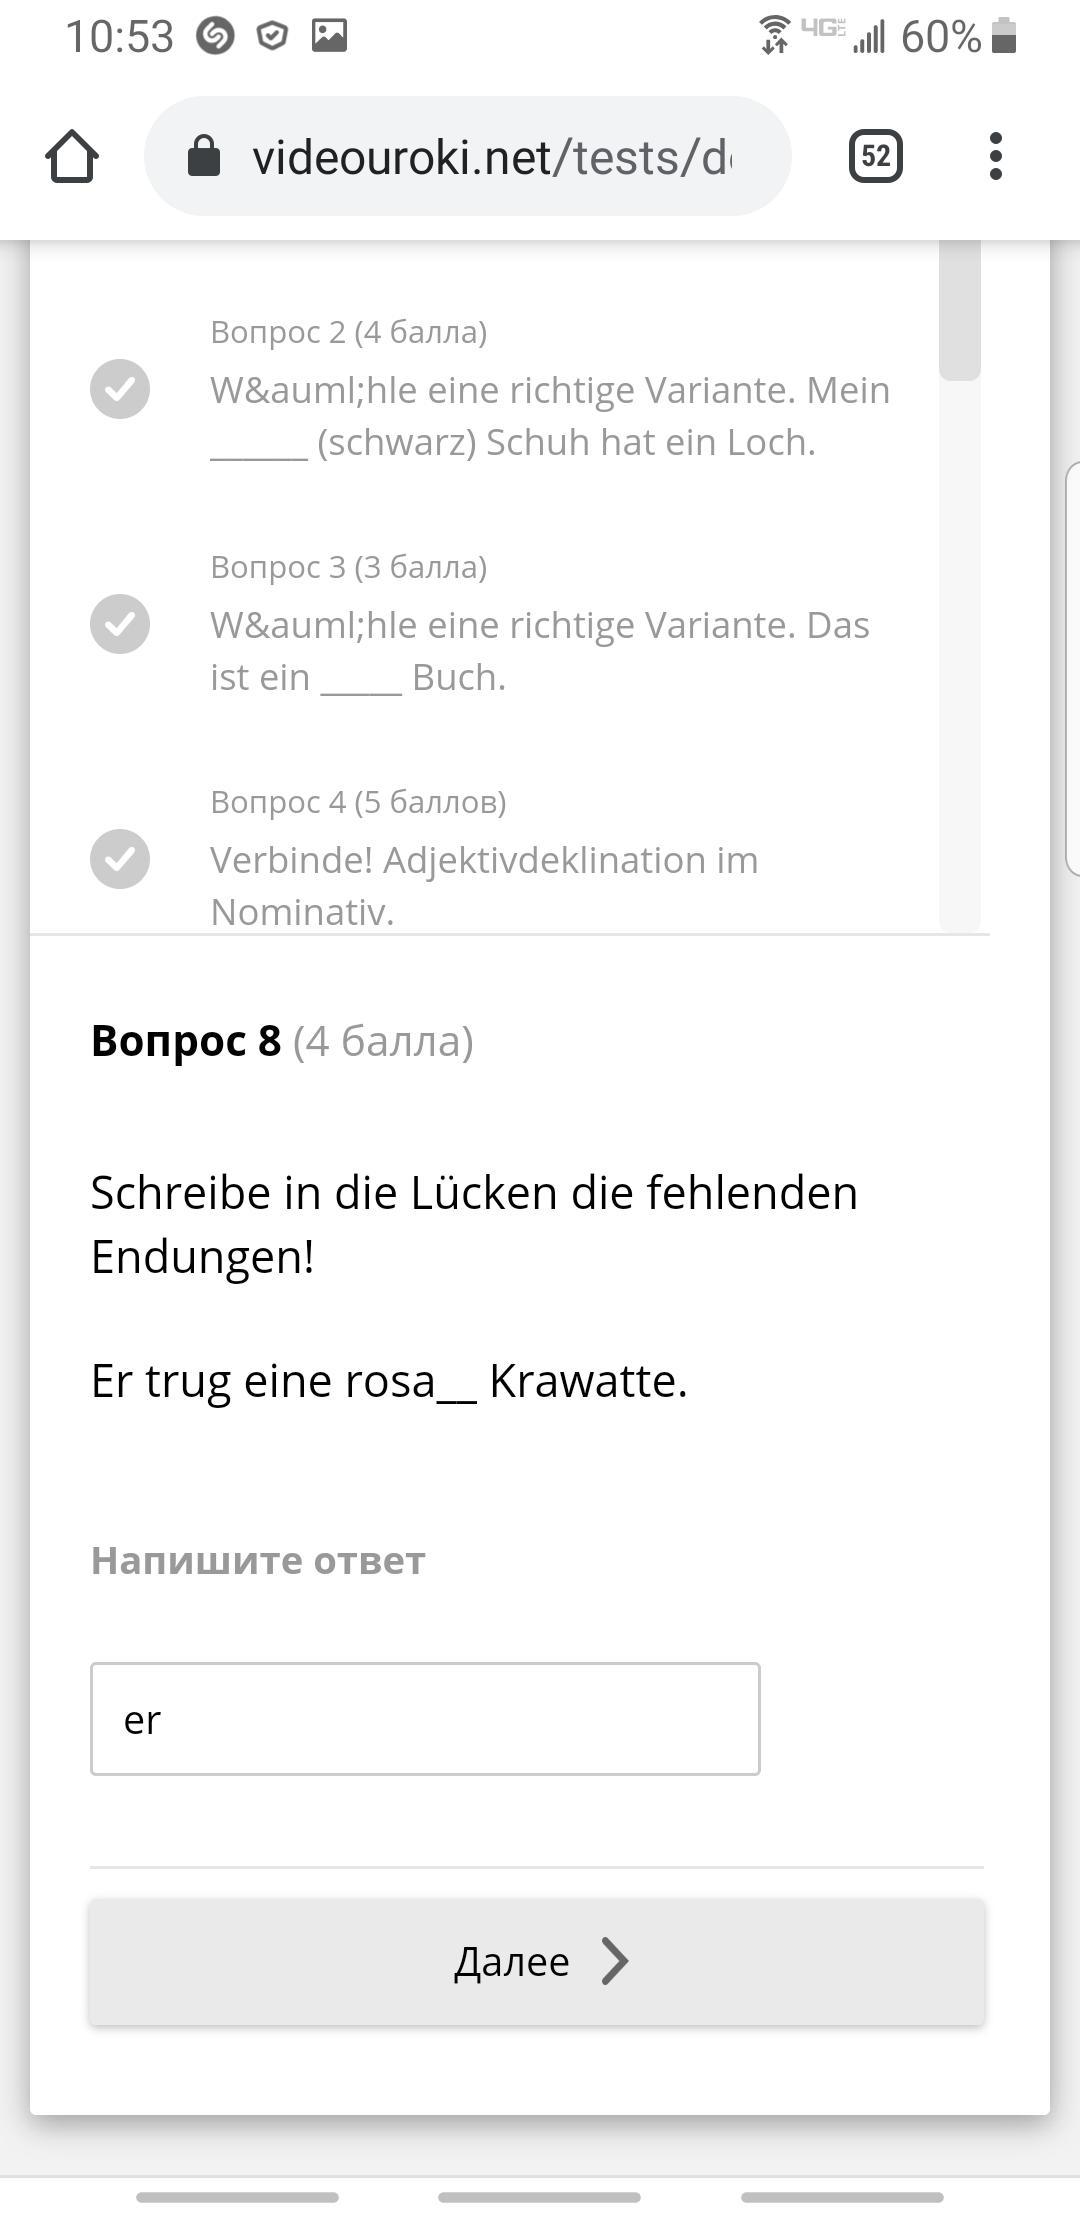Image resolution: width=1080 pixels, height=2220 pixels.
Task: Click the arrow chevron on Далее
Action: pyautogui.click(x=615, y=1960)
